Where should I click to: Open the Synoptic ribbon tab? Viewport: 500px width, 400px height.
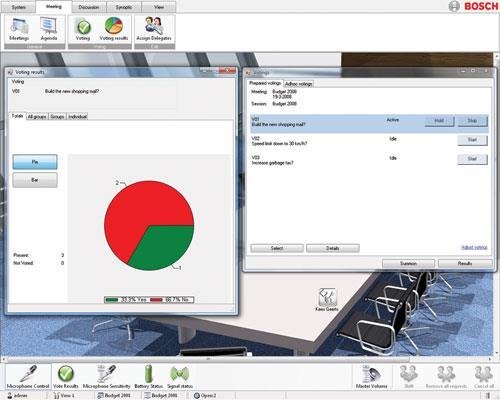tap(124, 7)
